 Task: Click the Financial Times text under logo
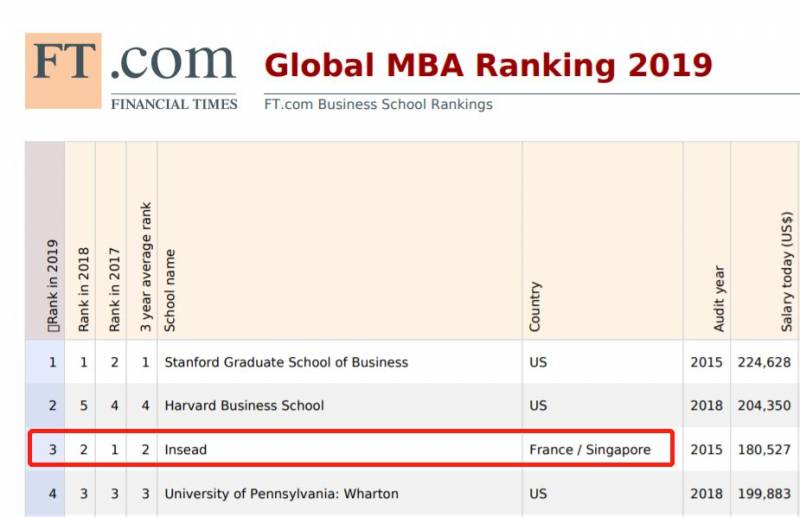click(x=174, y=104)
